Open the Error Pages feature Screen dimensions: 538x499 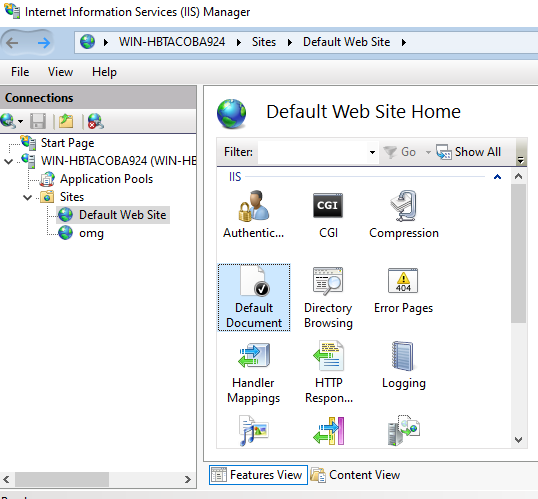[x=403, y=291]
